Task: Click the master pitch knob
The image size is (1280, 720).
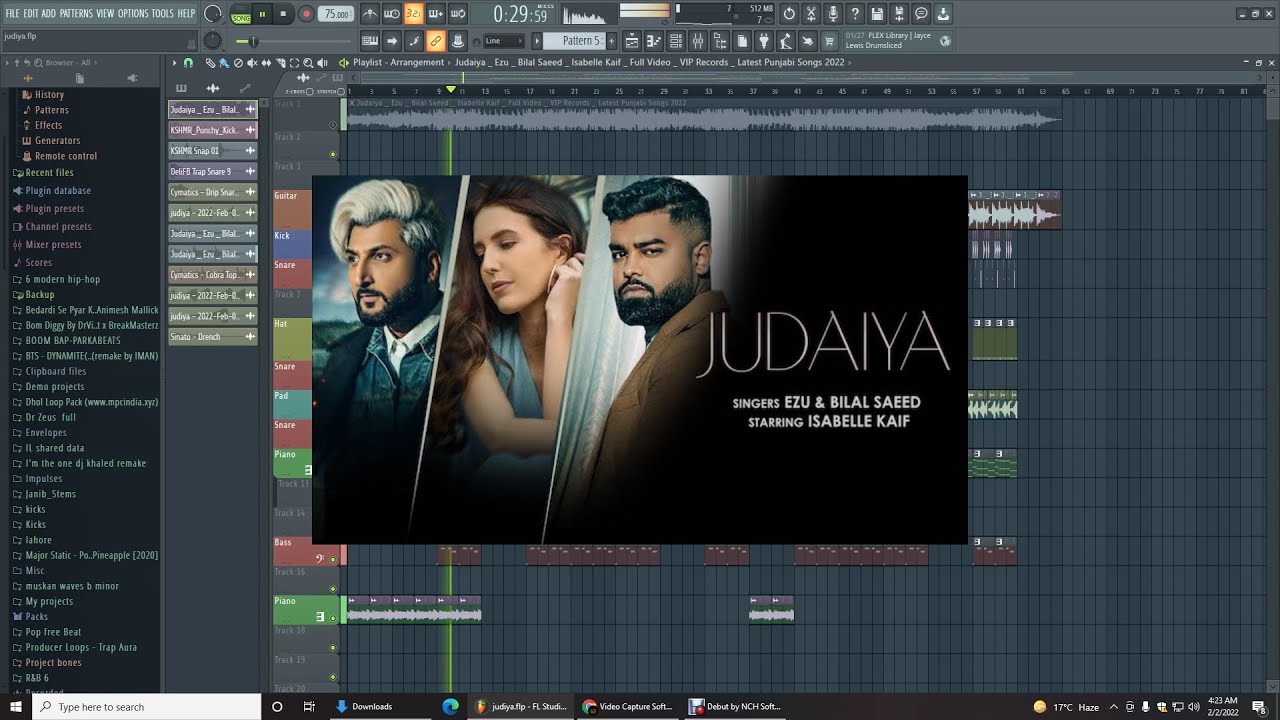Action: pyautogui.click(x=213, y=41)
